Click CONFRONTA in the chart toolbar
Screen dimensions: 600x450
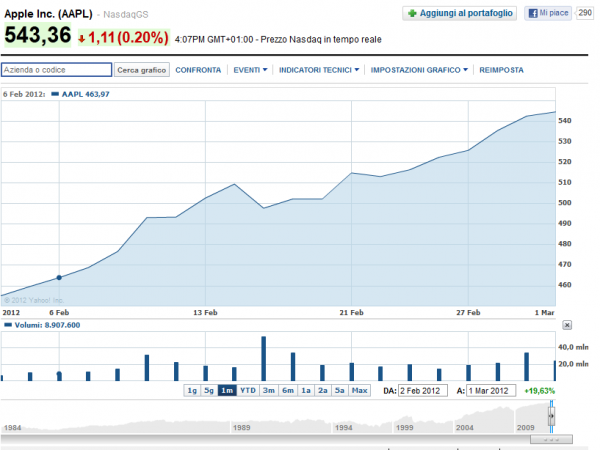[x=198, y=70]
